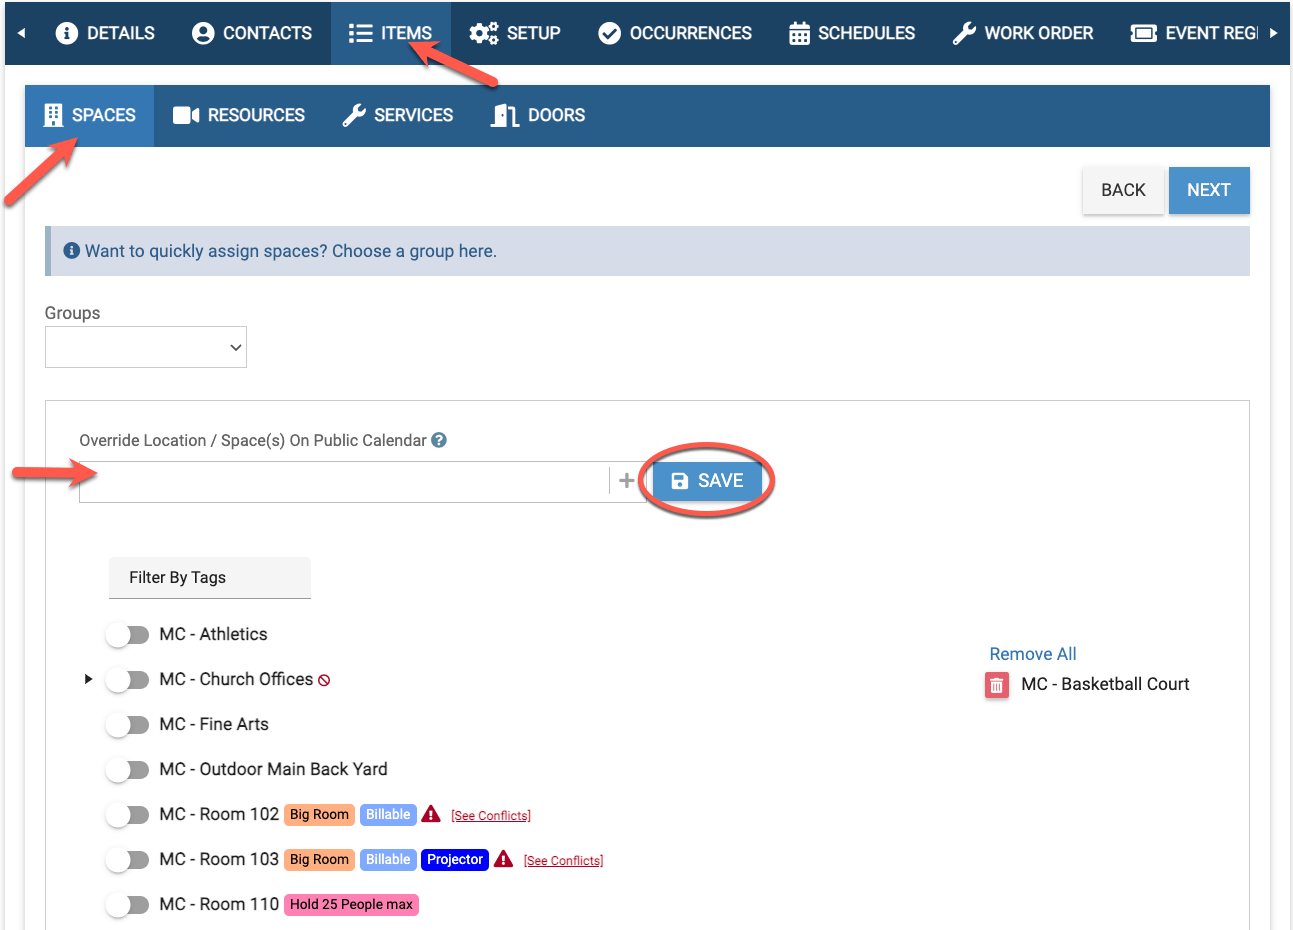Viewport: 1293px width, 930px height.
Task: Switch to the CONTACTS tab
Action: [x=251, y=32]
